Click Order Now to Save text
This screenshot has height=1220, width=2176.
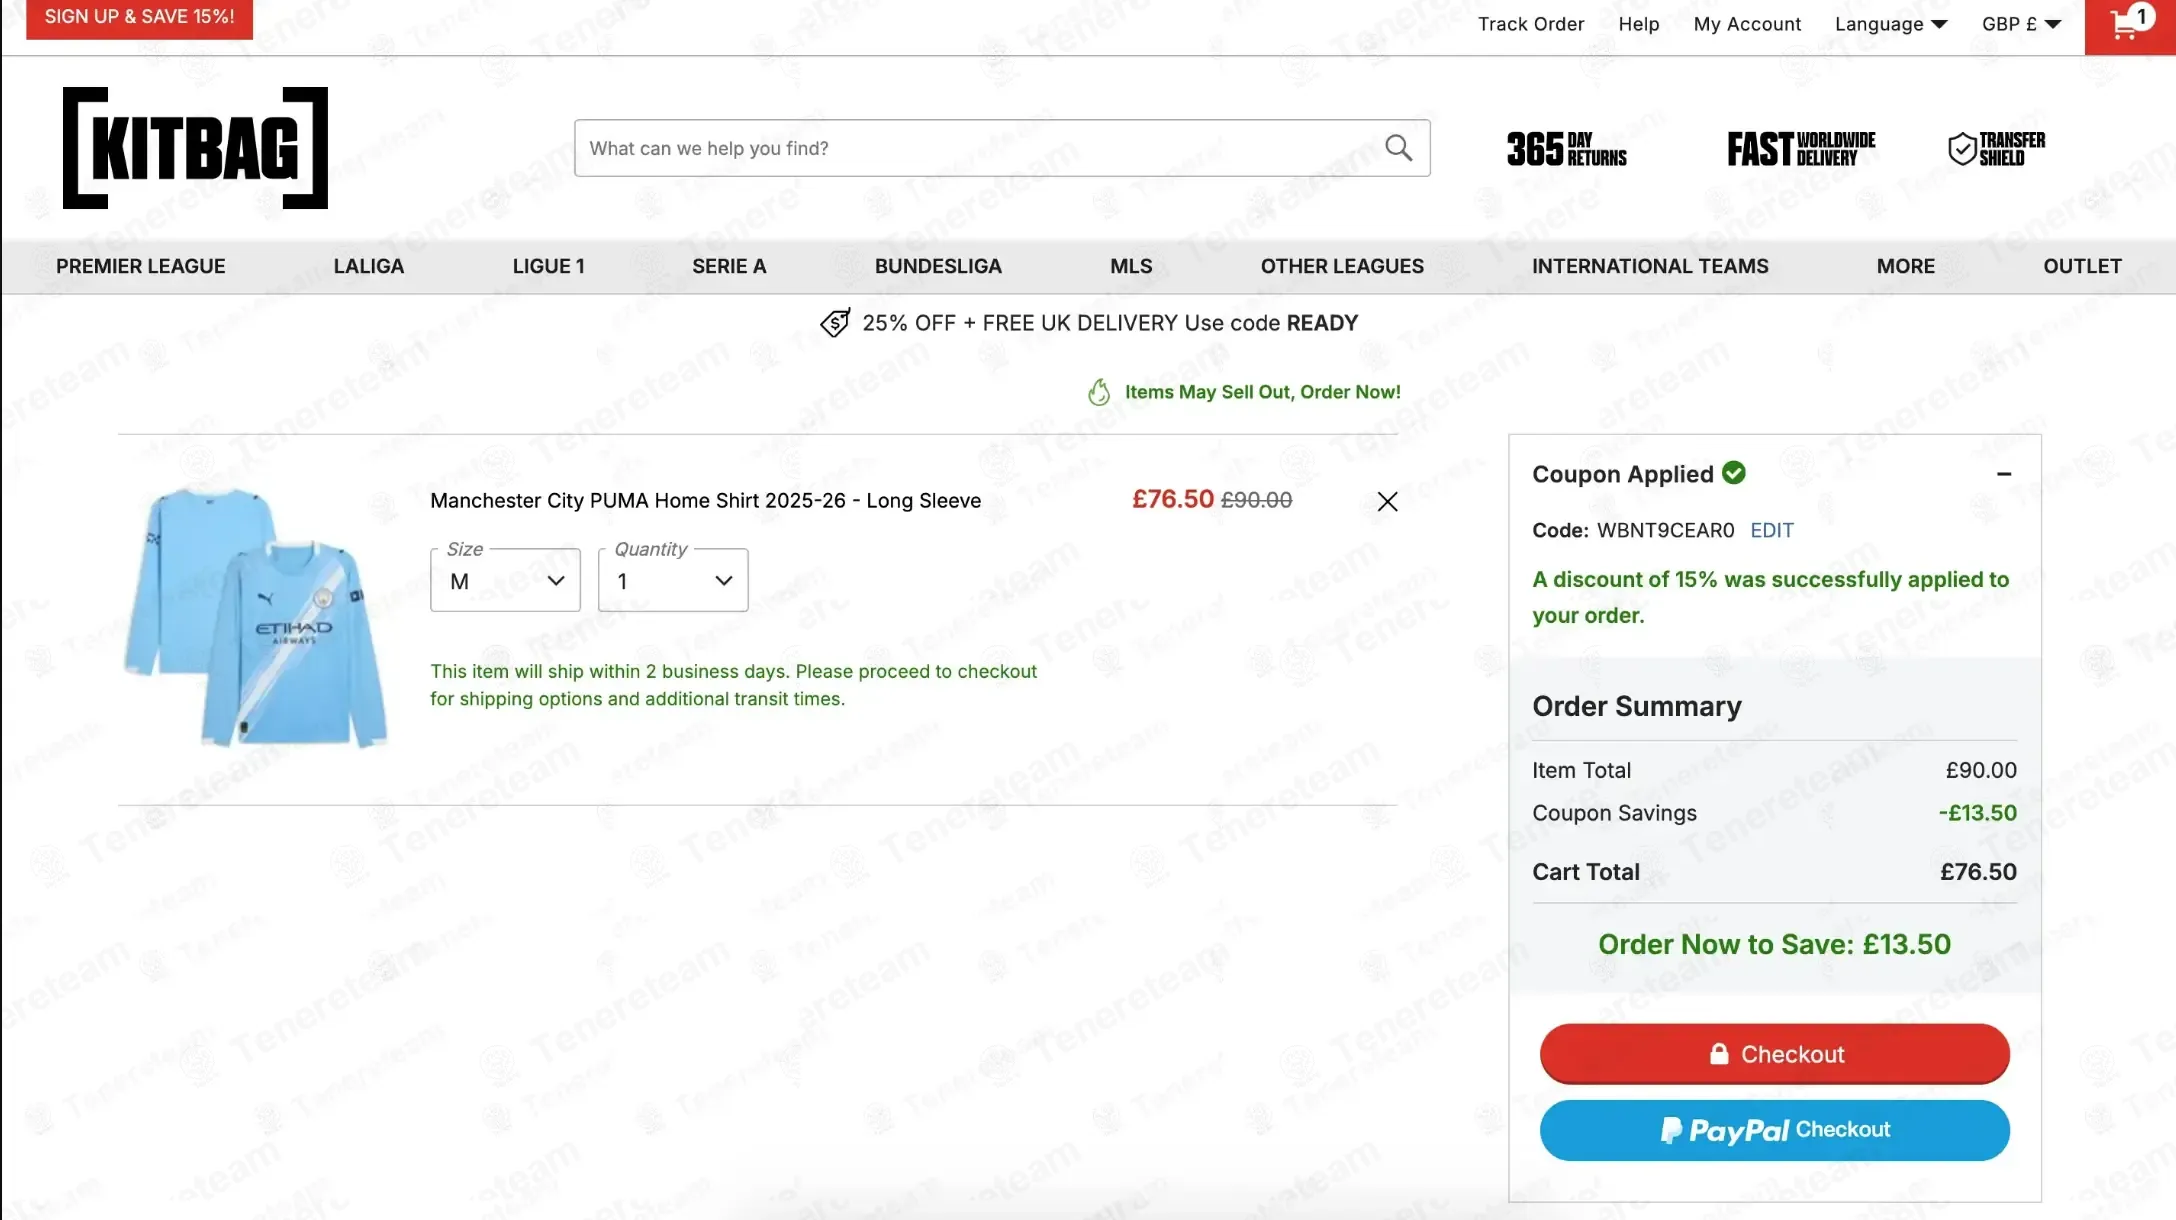coord(1774,944)
